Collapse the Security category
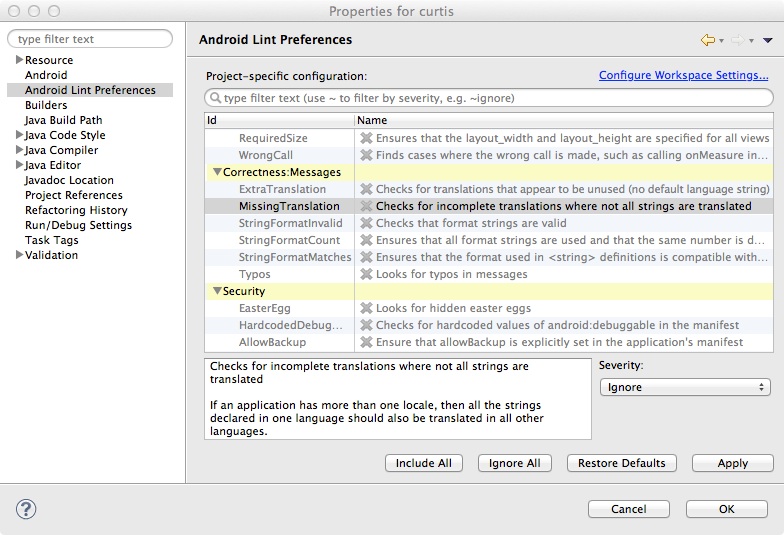This screenshot has width=784, height=535. (x=217, y=290)
